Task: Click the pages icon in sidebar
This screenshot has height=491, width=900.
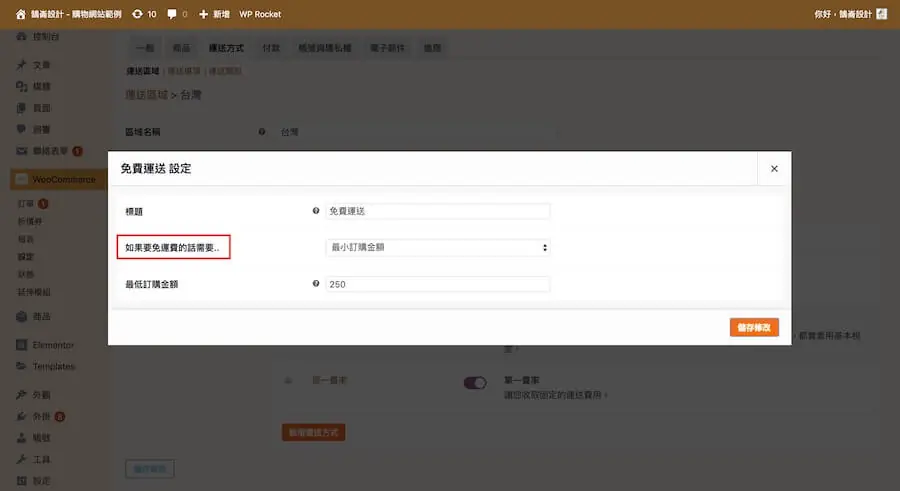Action: coord(21,108)
